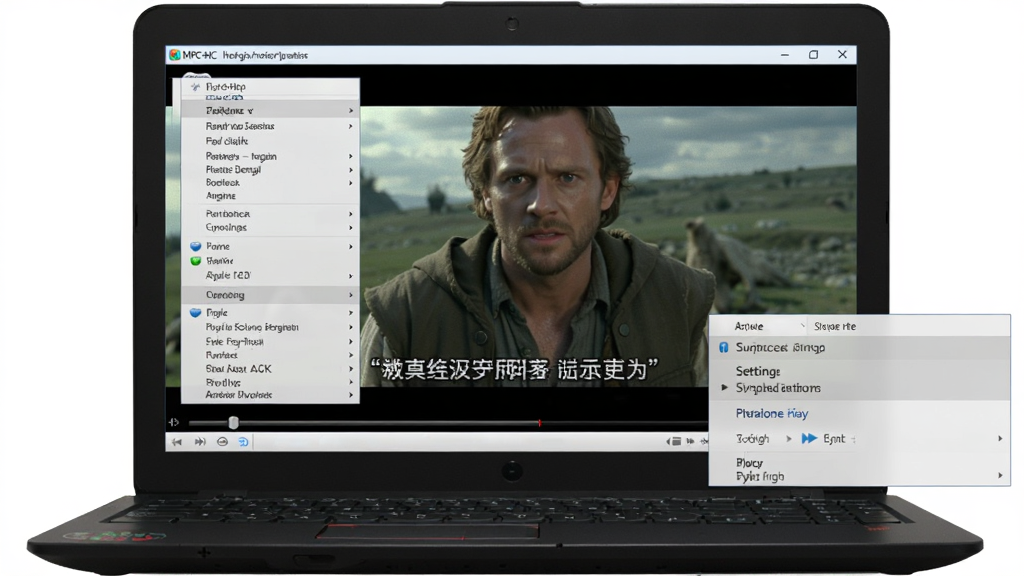
Task: Click the small chevron next to 'Arowe'
Action: point(803,326)
